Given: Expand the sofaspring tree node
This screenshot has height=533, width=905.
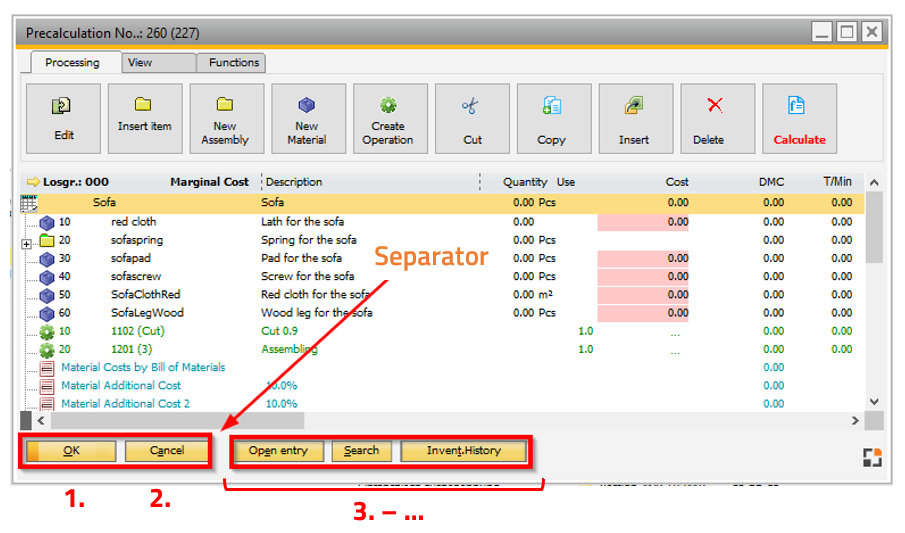Looking at the screenshot, I should coord(27,241).
